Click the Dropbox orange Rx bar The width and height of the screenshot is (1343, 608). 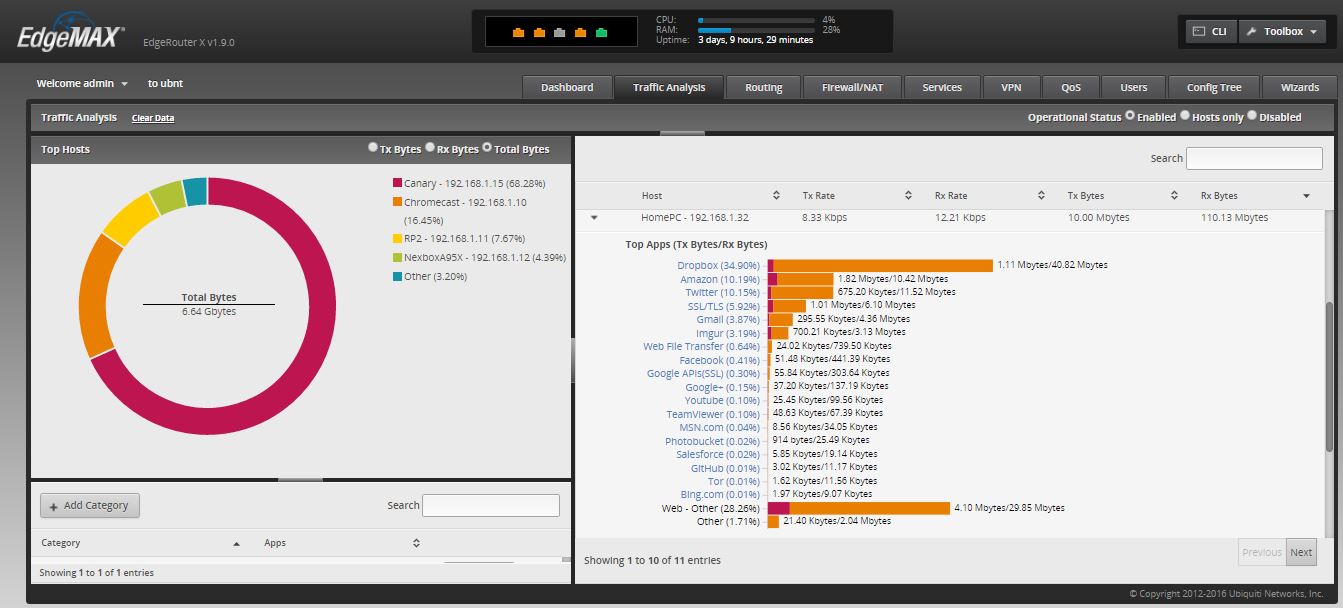(883, 265)
